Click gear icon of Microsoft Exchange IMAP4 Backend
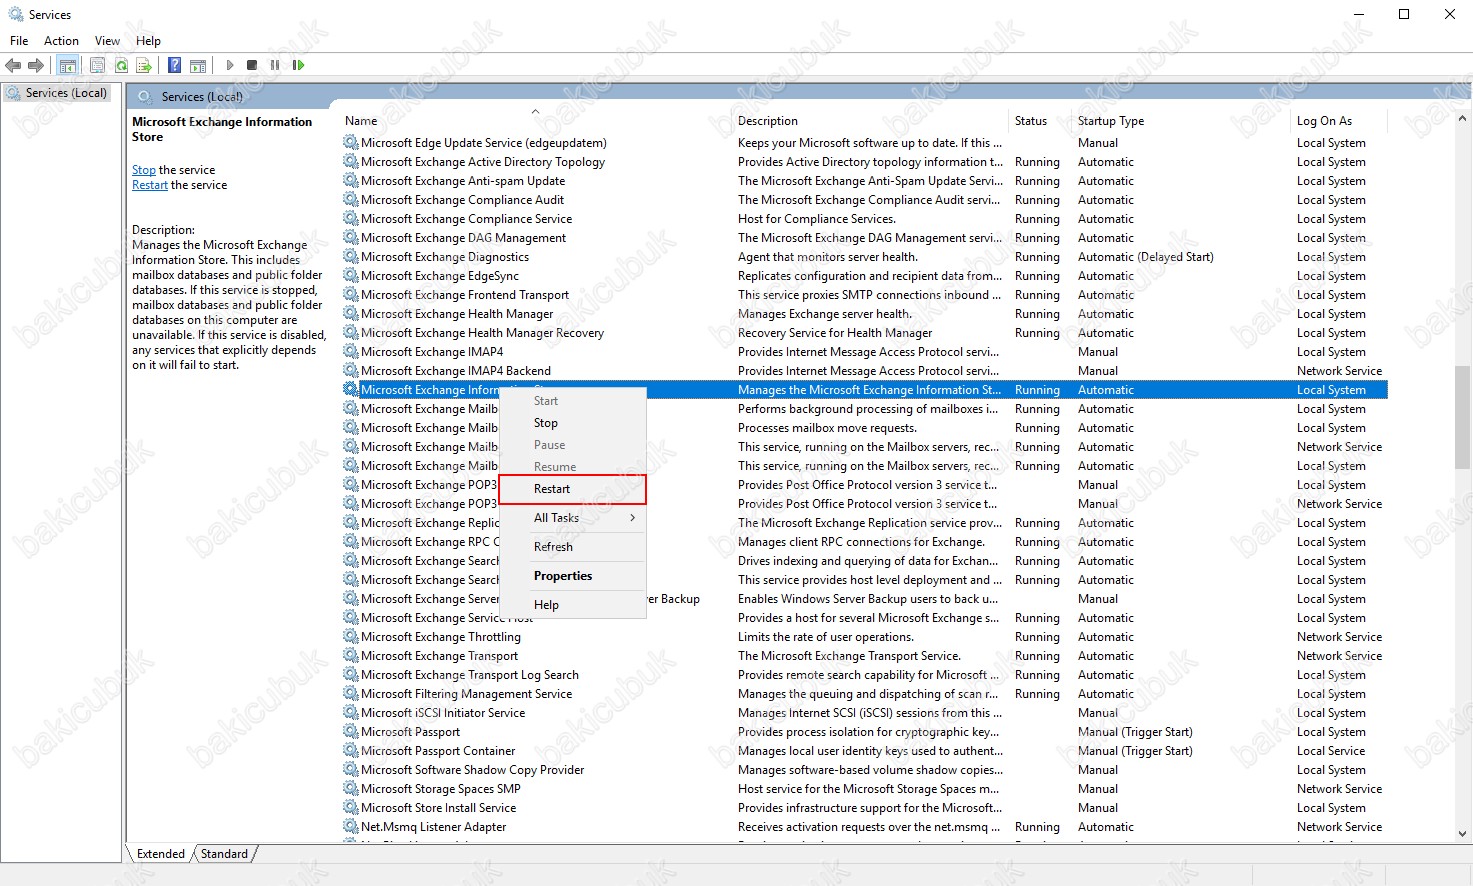This screenshot has height=886, width=1473. click(x=350, y=371)
